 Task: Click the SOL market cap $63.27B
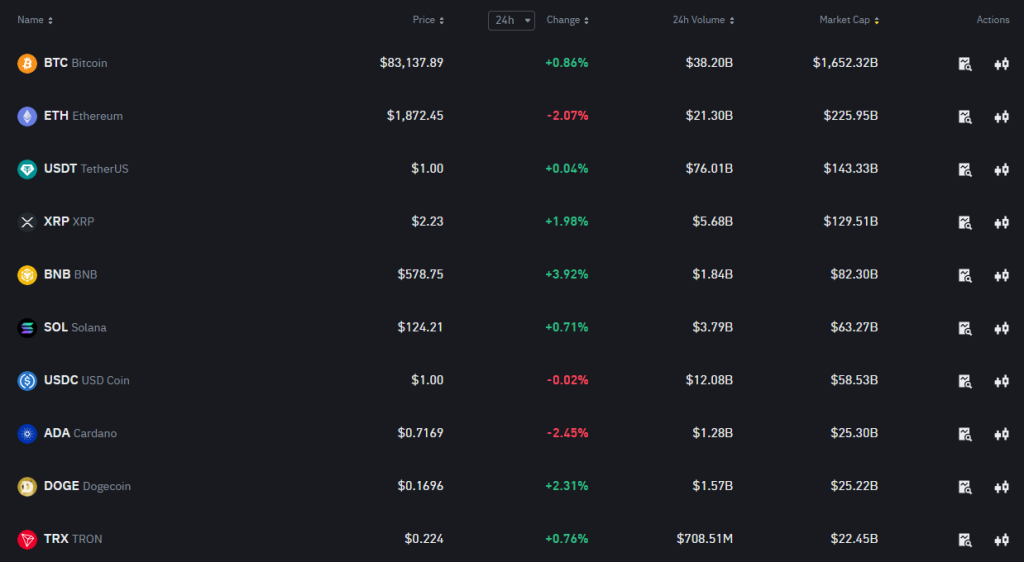click(854, 328)
